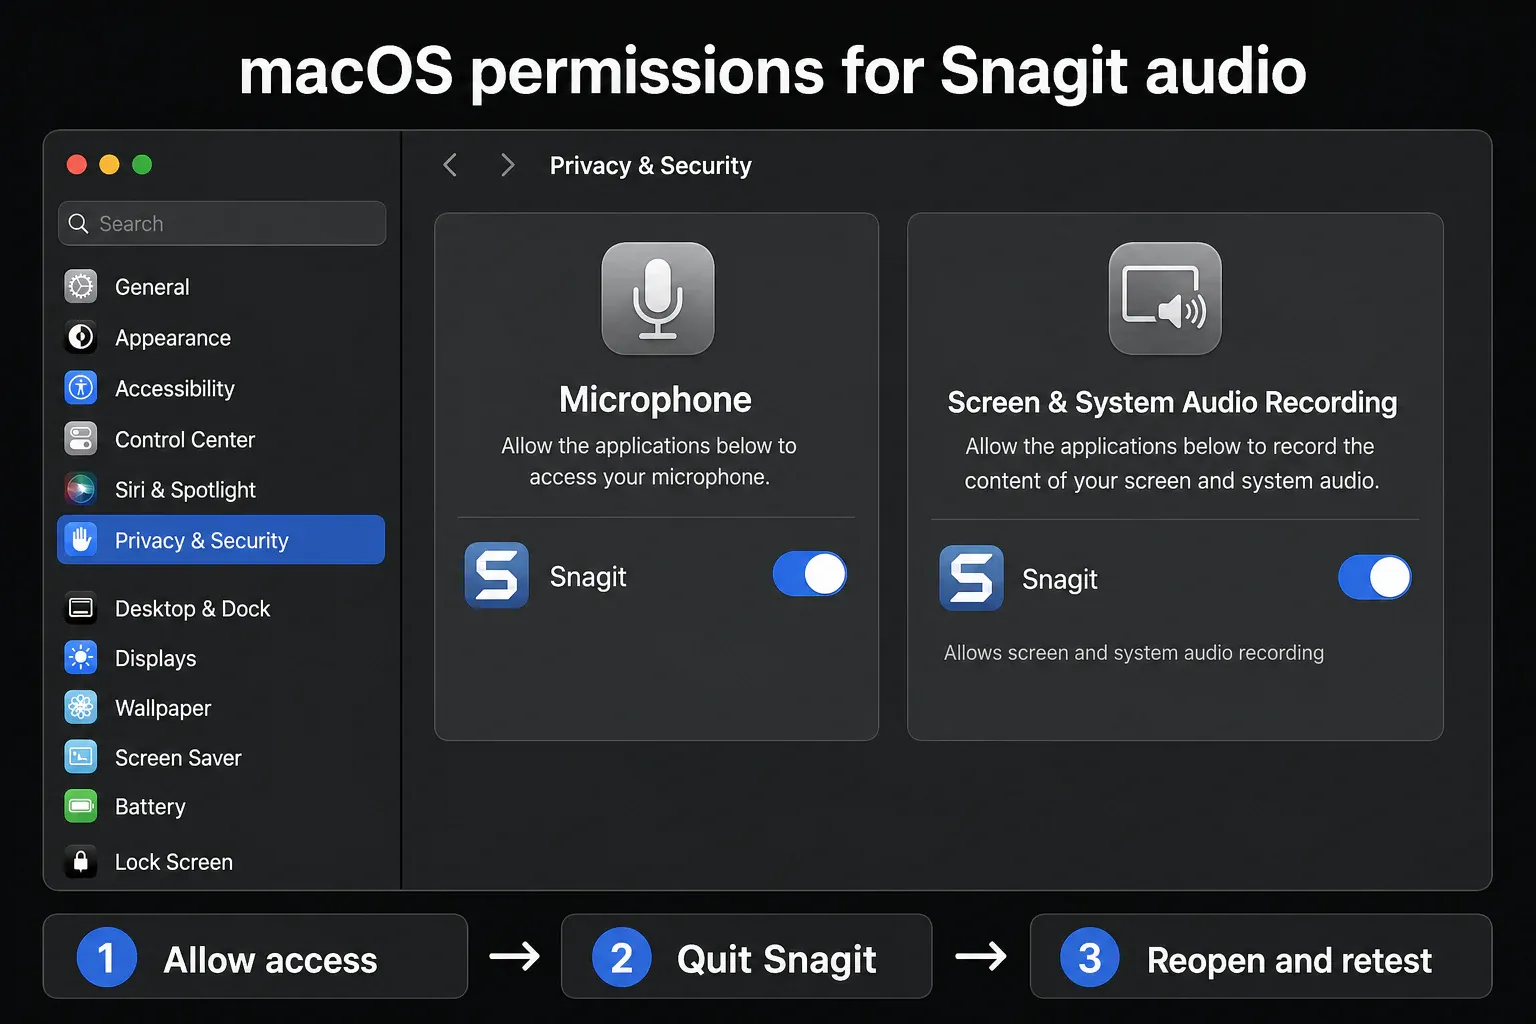Open General settings

pos(221,287)
